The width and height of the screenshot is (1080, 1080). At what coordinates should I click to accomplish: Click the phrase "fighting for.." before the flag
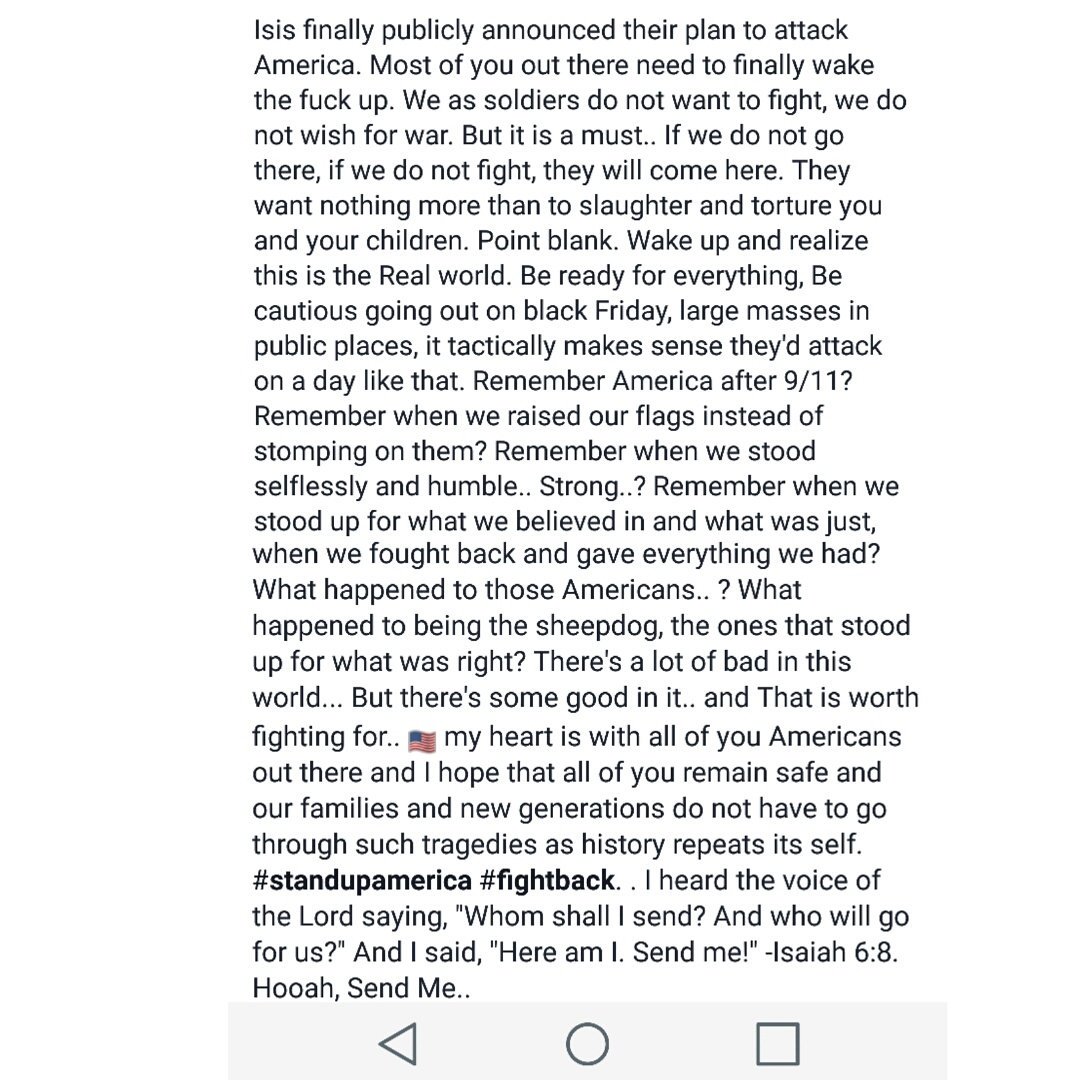326,737
